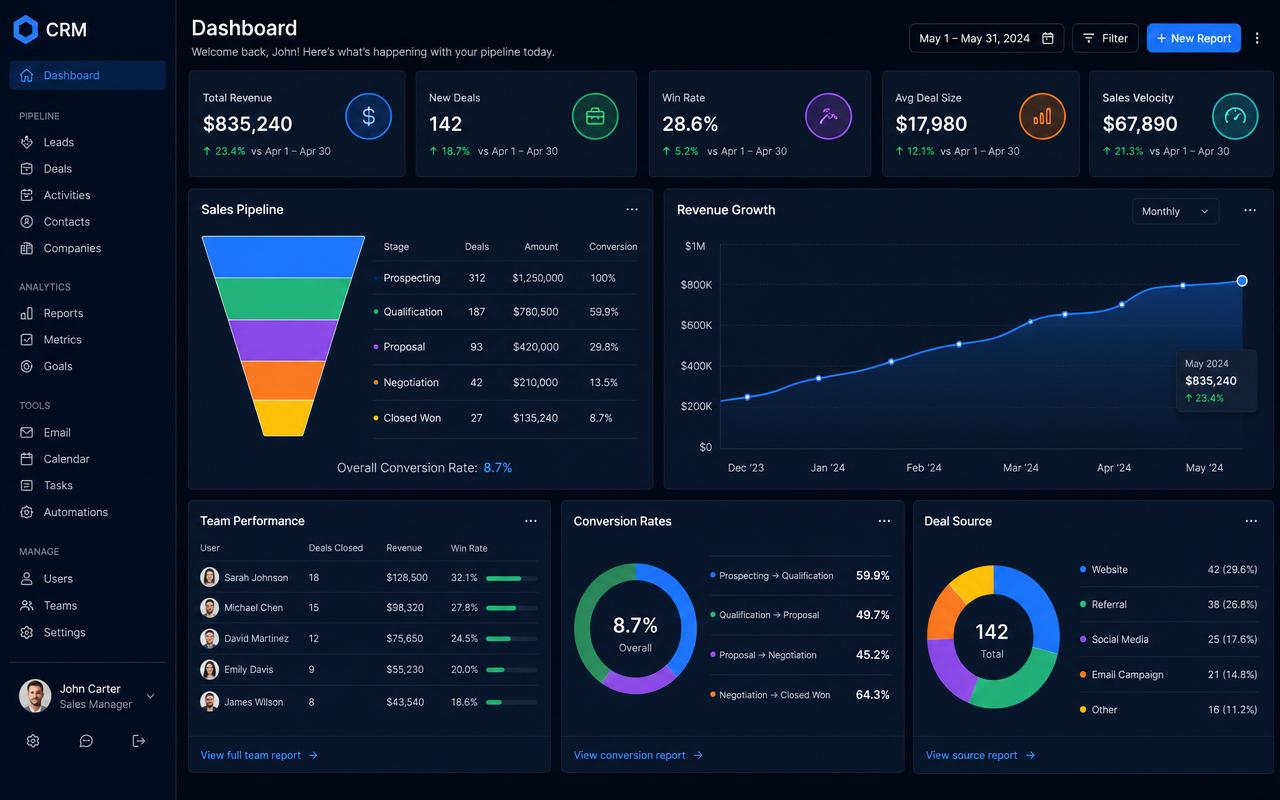Viewport: 1280px width, 800px height.
Task: Open Sales Pipeline card options menu
Action: pos(632,209)
